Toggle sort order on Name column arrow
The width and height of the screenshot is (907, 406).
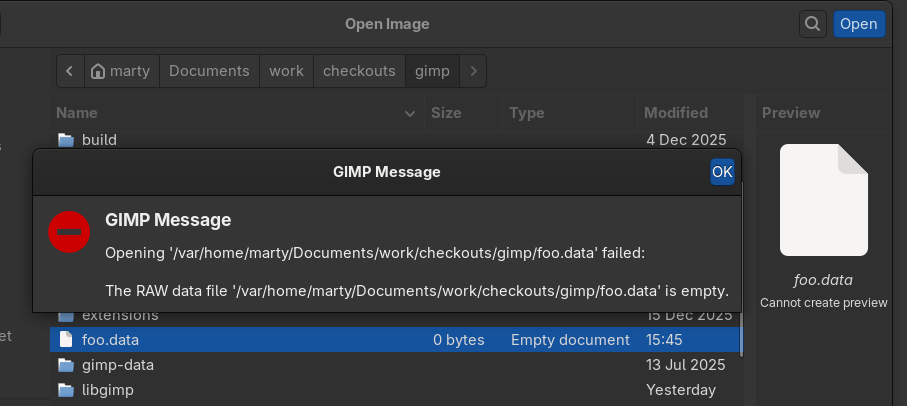[x=409, y=114]
